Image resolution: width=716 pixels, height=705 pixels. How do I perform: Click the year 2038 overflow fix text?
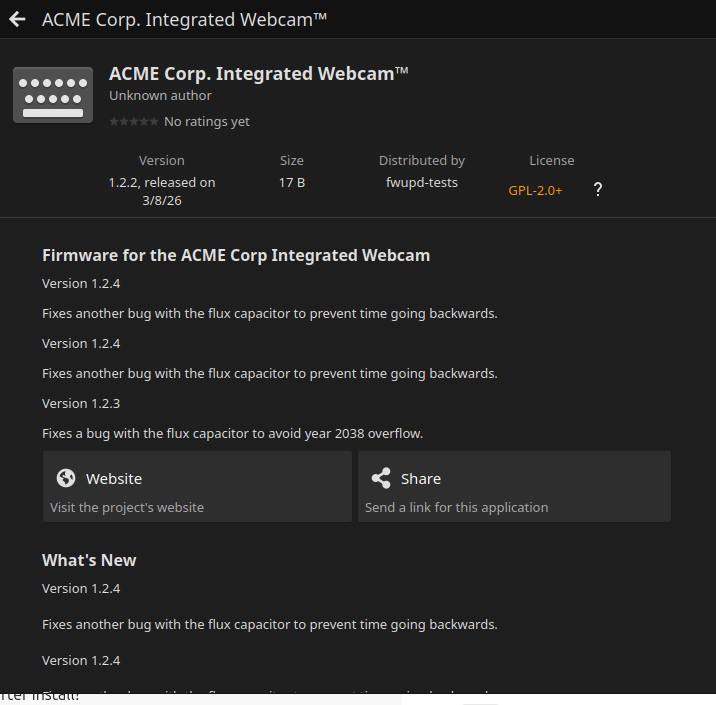pos(232,434)
